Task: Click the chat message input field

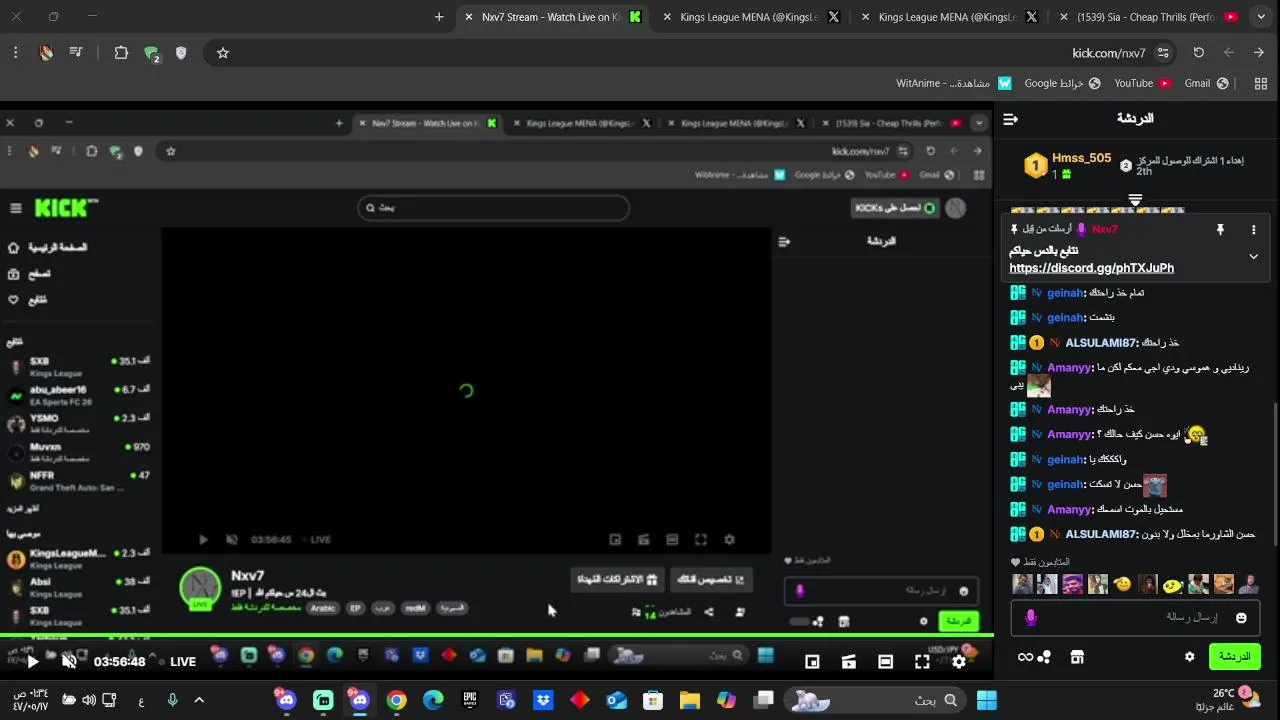Action: click(1135, 618)
